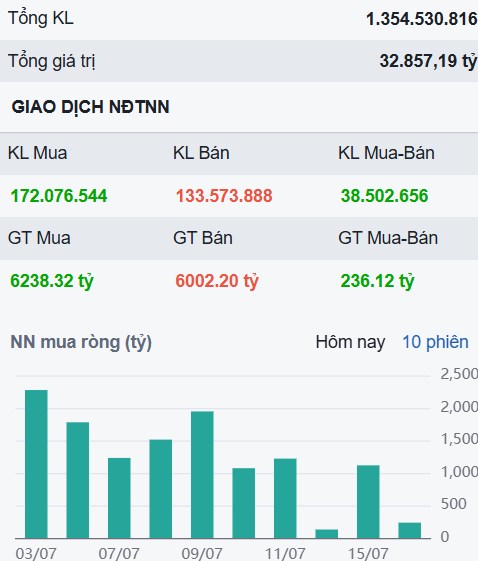The height and width of the screenshot is (561, 478).
Task: Select the 10 phiên chart tab
Action: coord(435,342)
